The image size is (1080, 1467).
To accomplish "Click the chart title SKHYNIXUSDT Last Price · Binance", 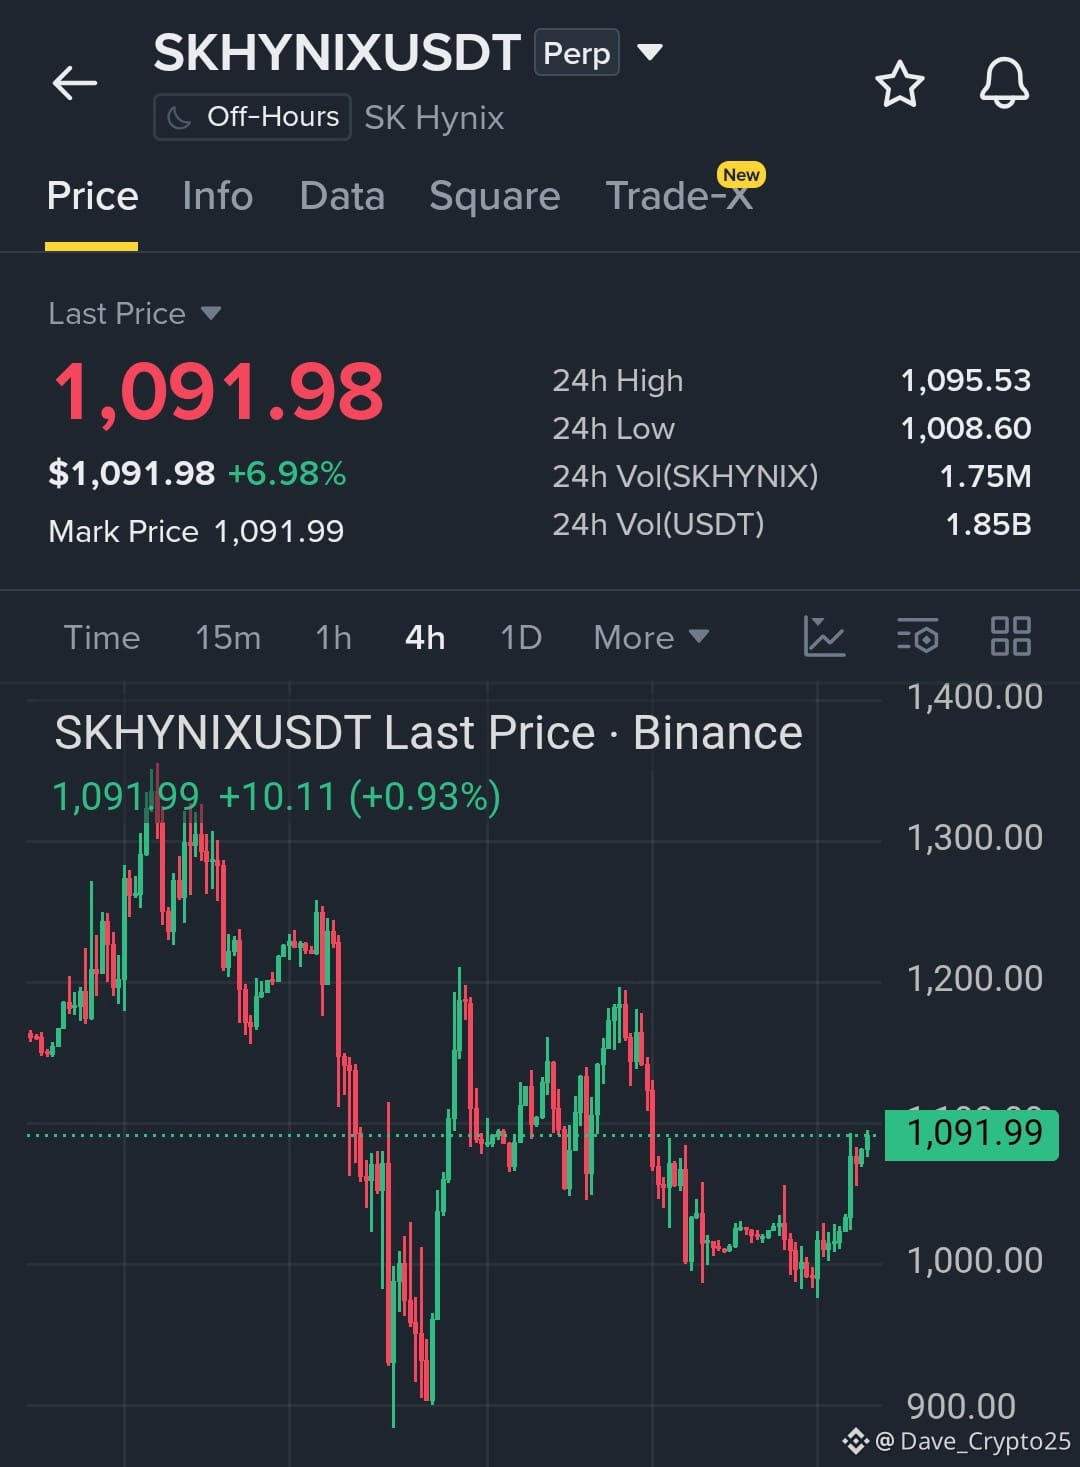I will coord(428,733).
